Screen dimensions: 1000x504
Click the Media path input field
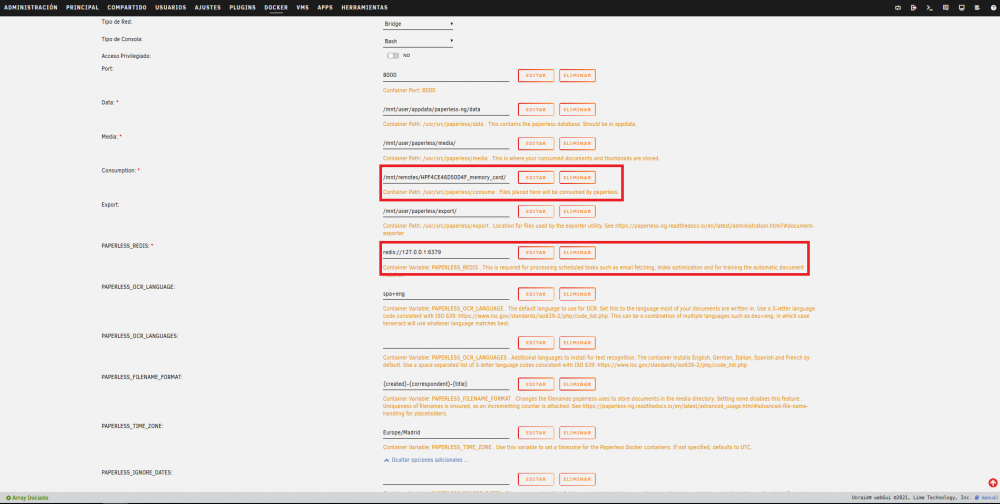click(x=446, y=144)
